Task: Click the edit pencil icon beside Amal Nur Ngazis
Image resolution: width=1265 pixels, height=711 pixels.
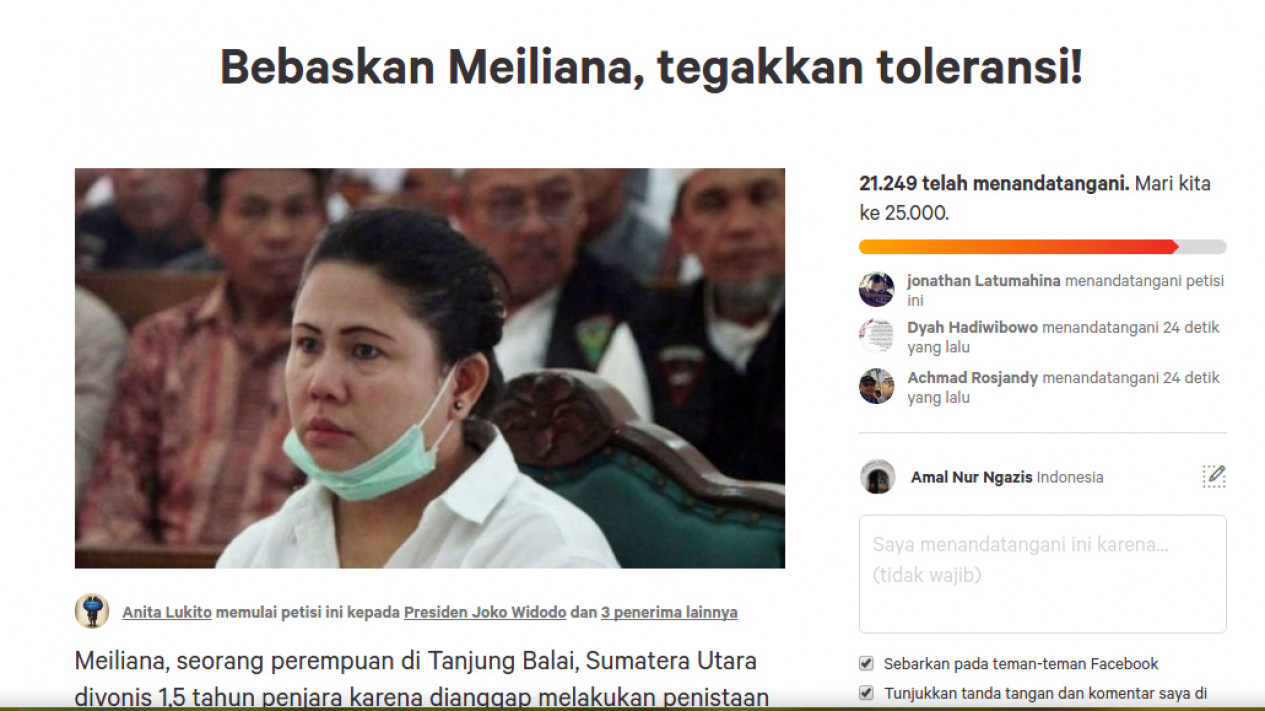Action: pyautogui.click(x=1214, y=476)
